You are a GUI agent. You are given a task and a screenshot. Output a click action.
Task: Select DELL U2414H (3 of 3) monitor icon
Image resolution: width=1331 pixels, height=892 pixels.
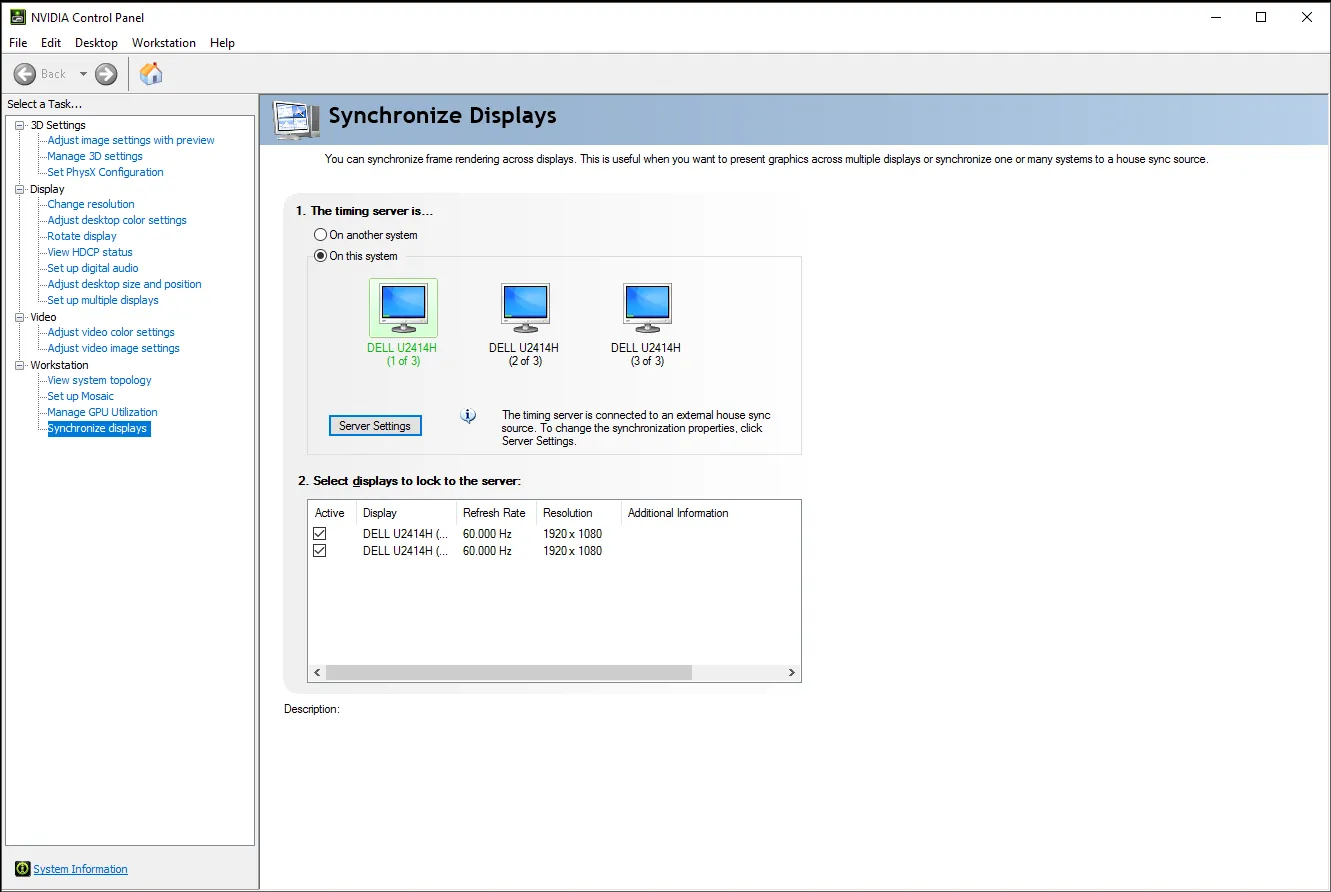[x=647, y=308]
